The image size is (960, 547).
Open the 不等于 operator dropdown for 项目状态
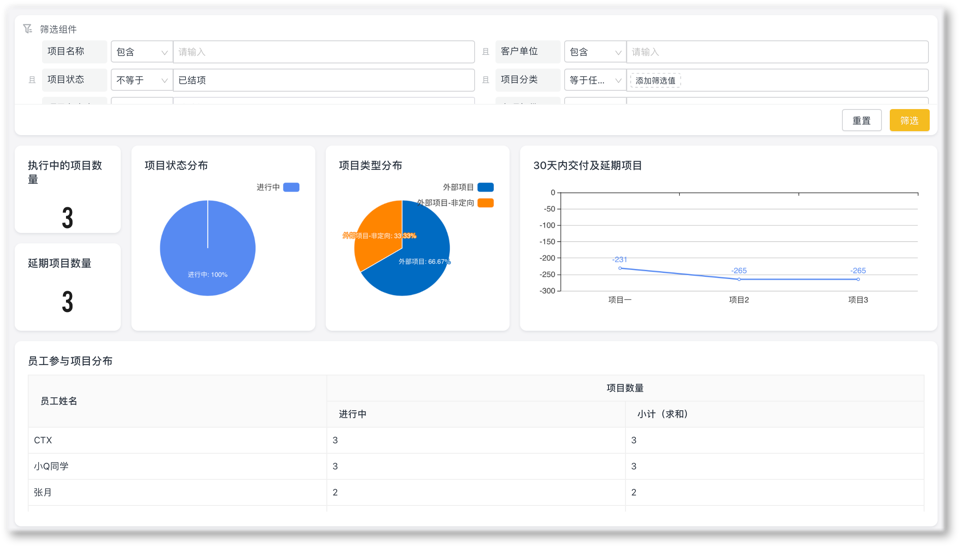pyautogui.click(x=141, y=80)
